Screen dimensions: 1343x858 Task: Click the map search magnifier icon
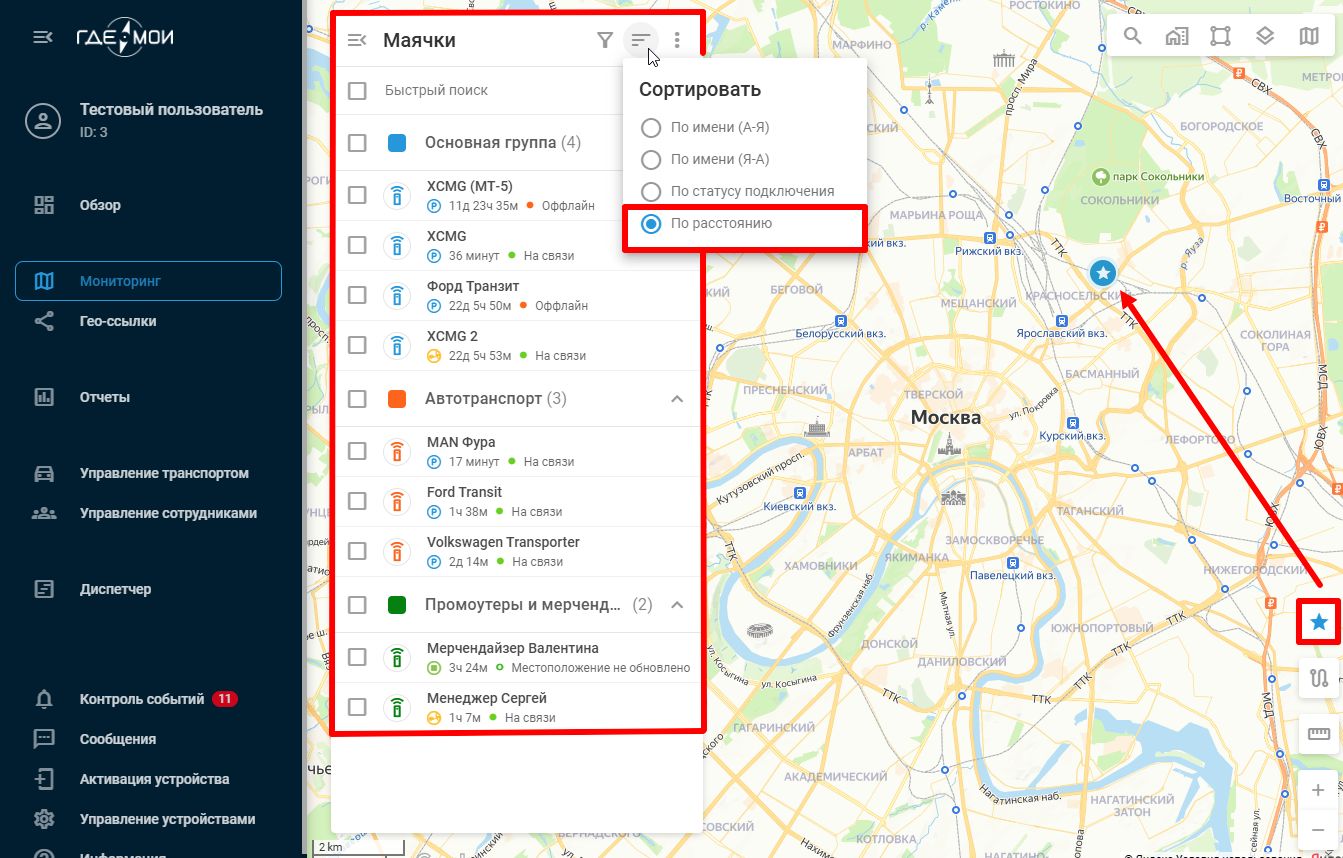point(1132,37)
